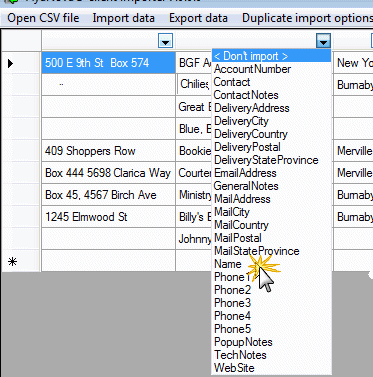Select DeliveryStateProvince option
The height and width of the screenshot is (377, 373).
[271, 160]
